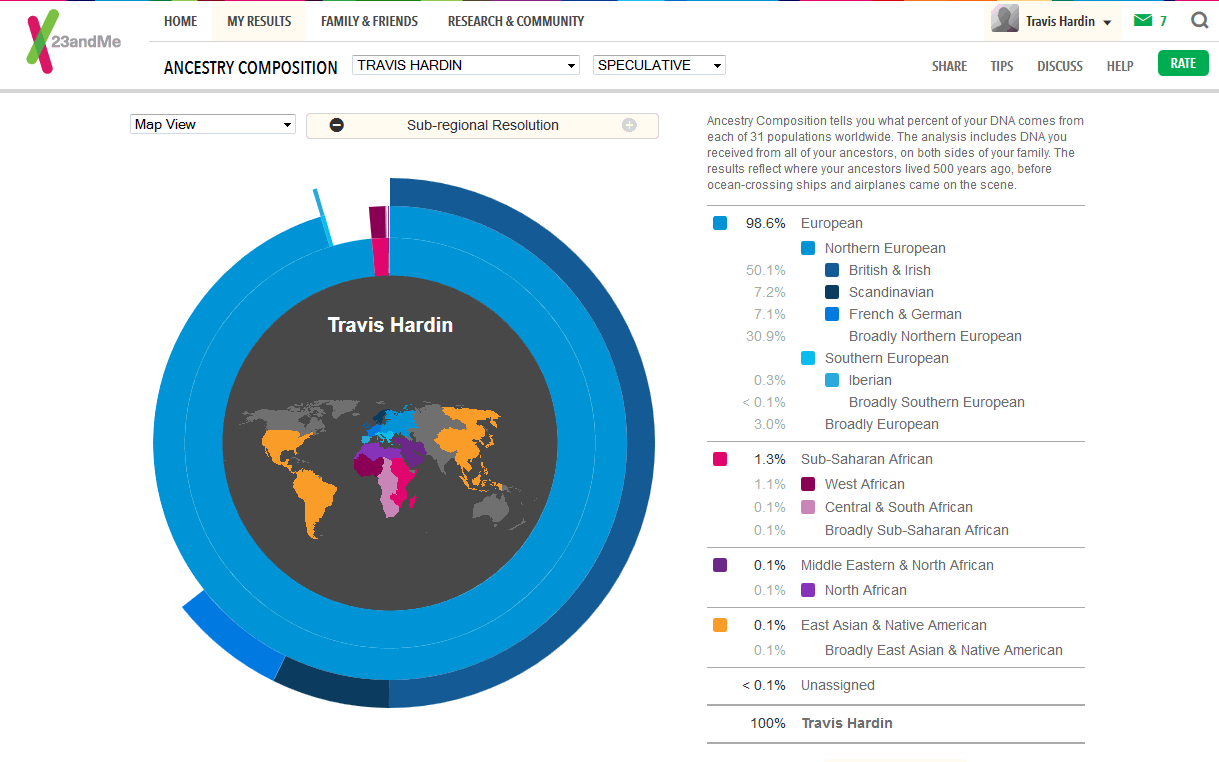Click the Travis Hardin name in the chart
Screen dimensions: 1219x762
pyautogui.click(x=390, y=325)
